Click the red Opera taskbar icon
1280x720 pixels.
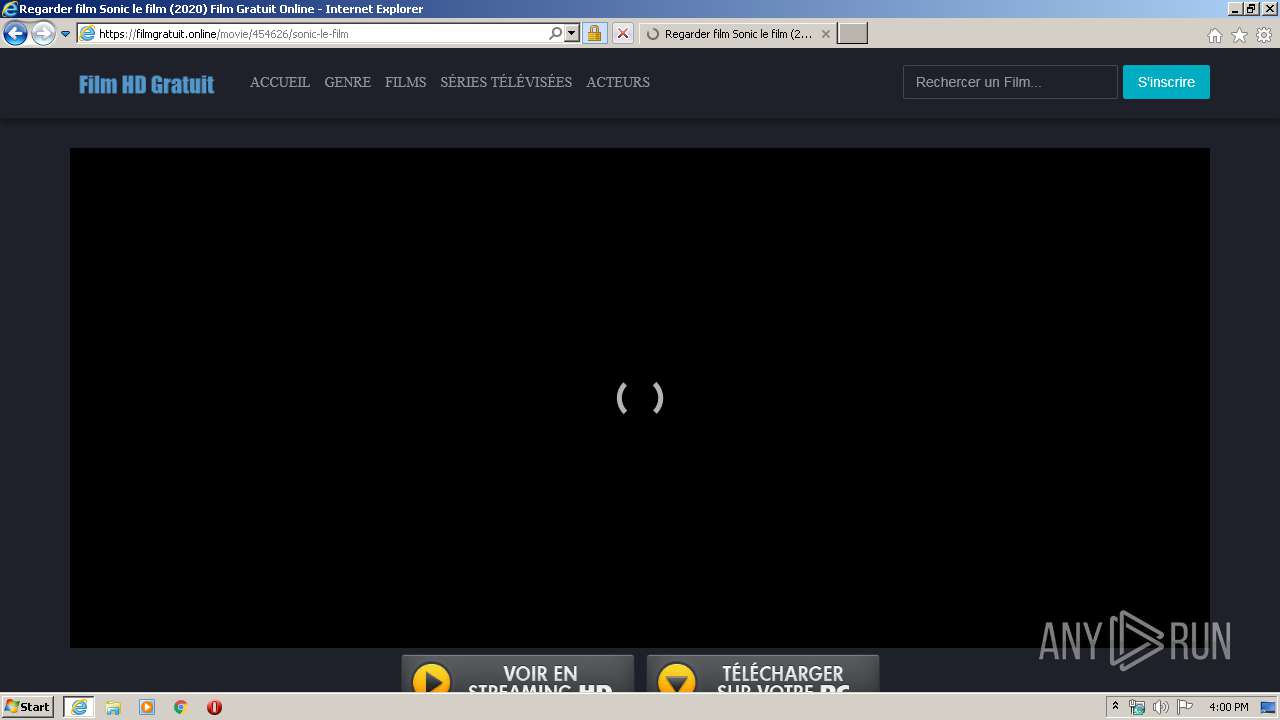(x=214, y=707)
